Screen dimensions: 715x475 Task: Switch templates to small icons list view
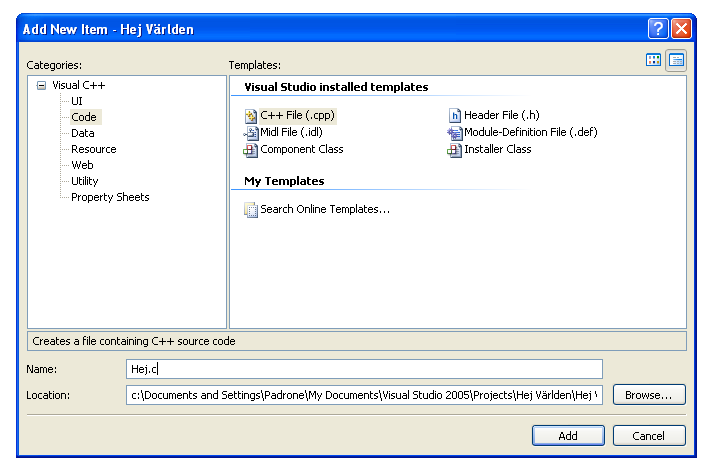(x=676, y=60)
